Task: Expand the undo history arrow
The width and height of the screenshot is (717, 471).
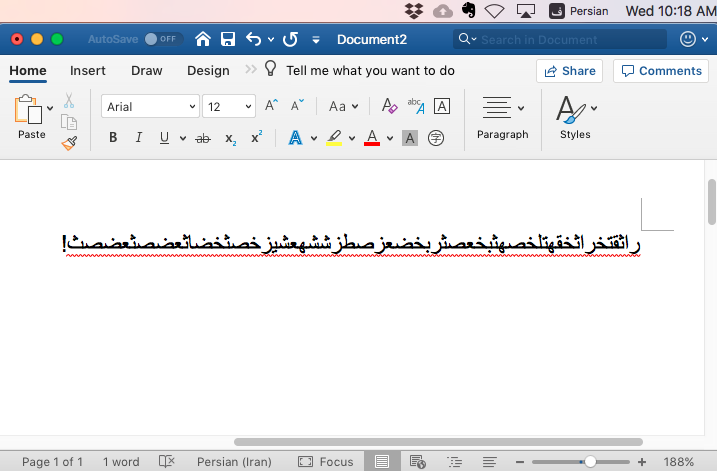Action: pos(271,40)
